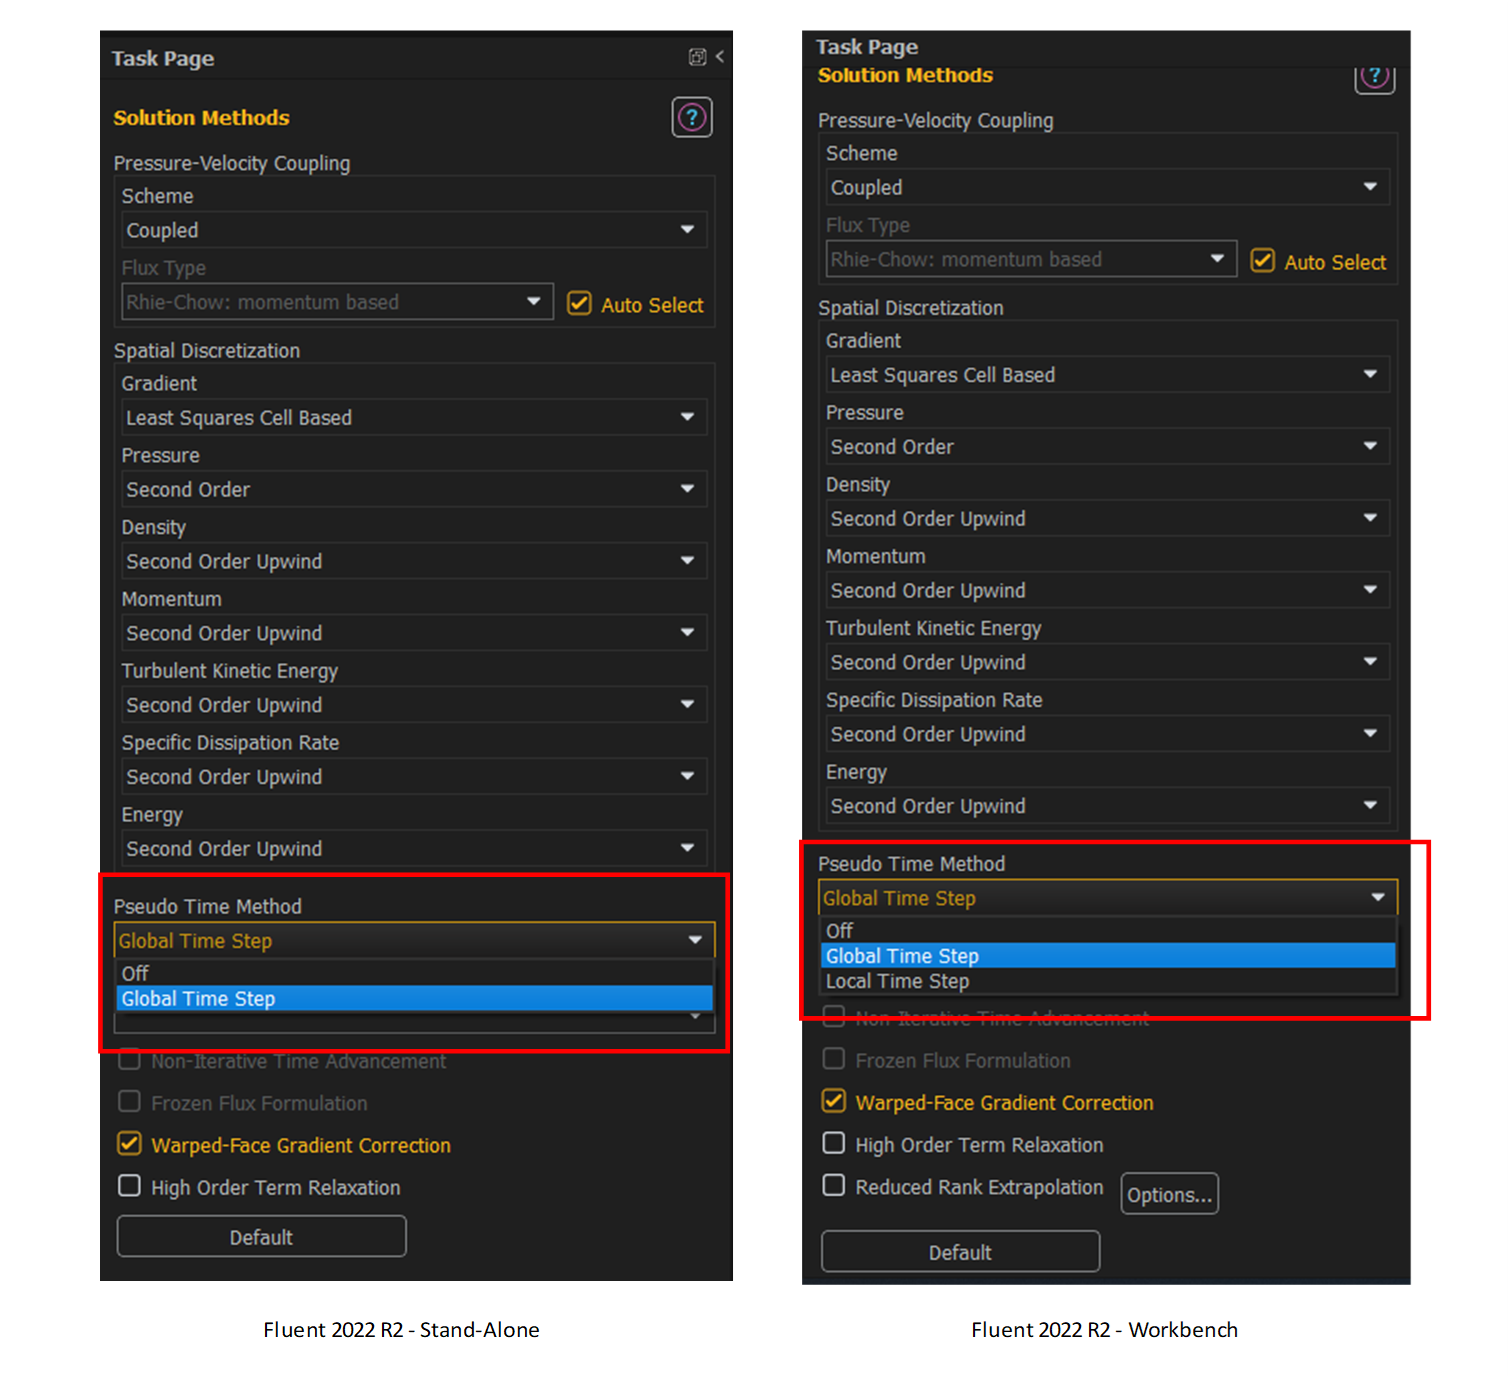
Task: Open Turbulent Kinetic Energy dropdown in Workbench panel
Action: pyautogui.click(x=1108, y=662)
